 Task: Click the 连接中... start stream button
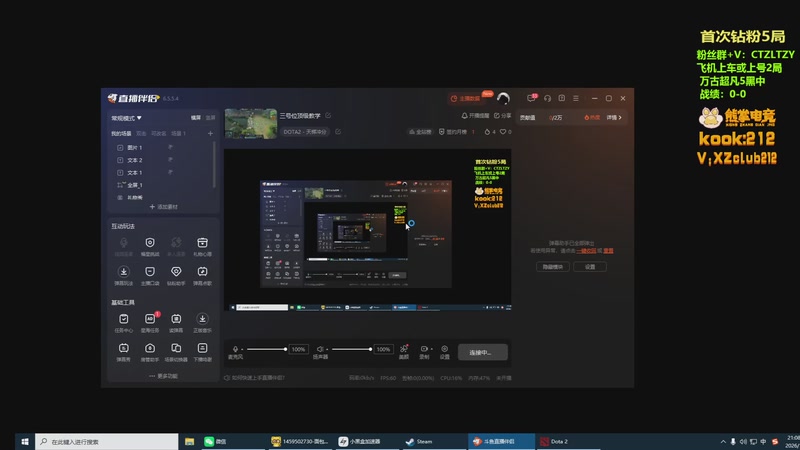pyautogui.click(x=483, y=352)
